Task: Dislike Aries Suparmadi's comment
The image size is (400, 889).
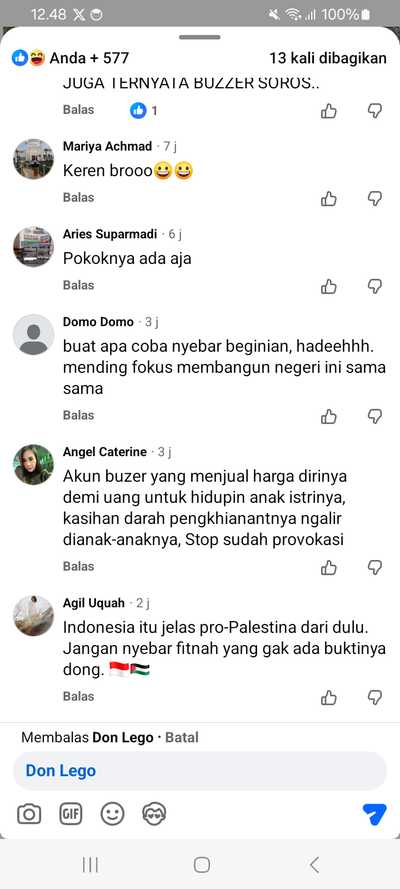Action: click(375, 286)
